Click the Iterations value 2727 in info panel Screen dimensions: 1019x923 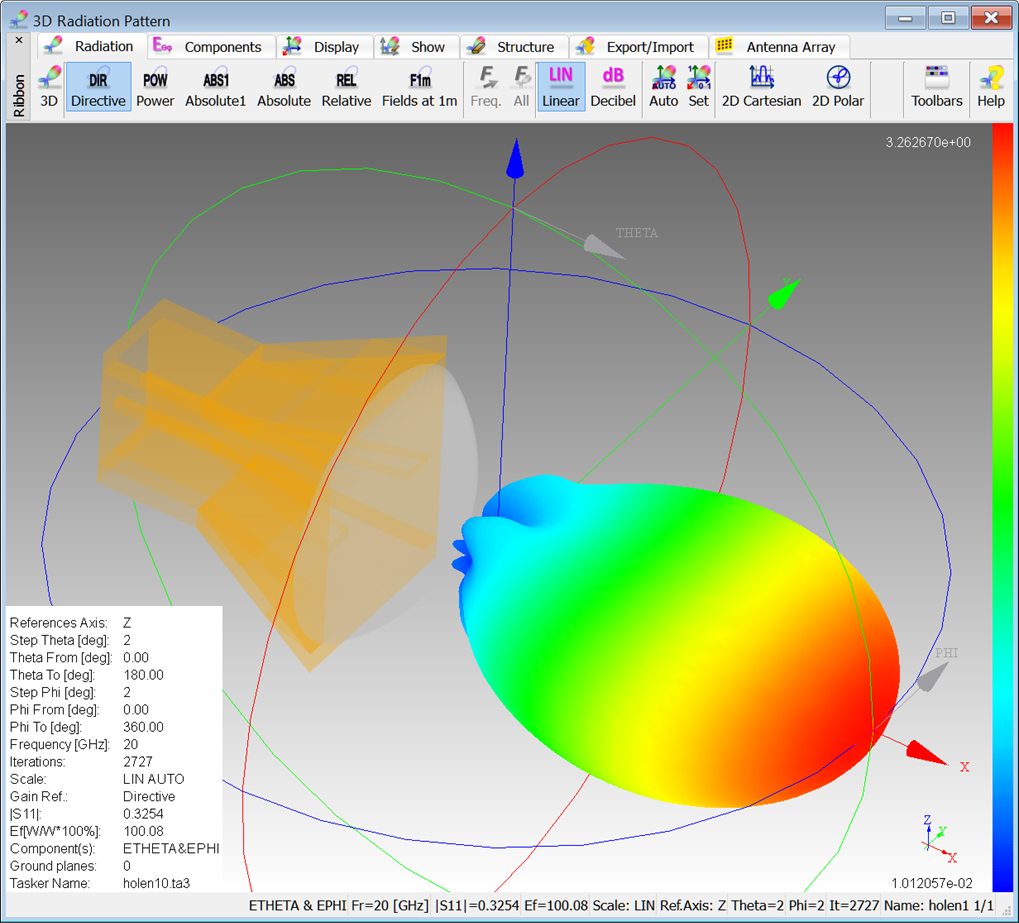coord(138,762)
